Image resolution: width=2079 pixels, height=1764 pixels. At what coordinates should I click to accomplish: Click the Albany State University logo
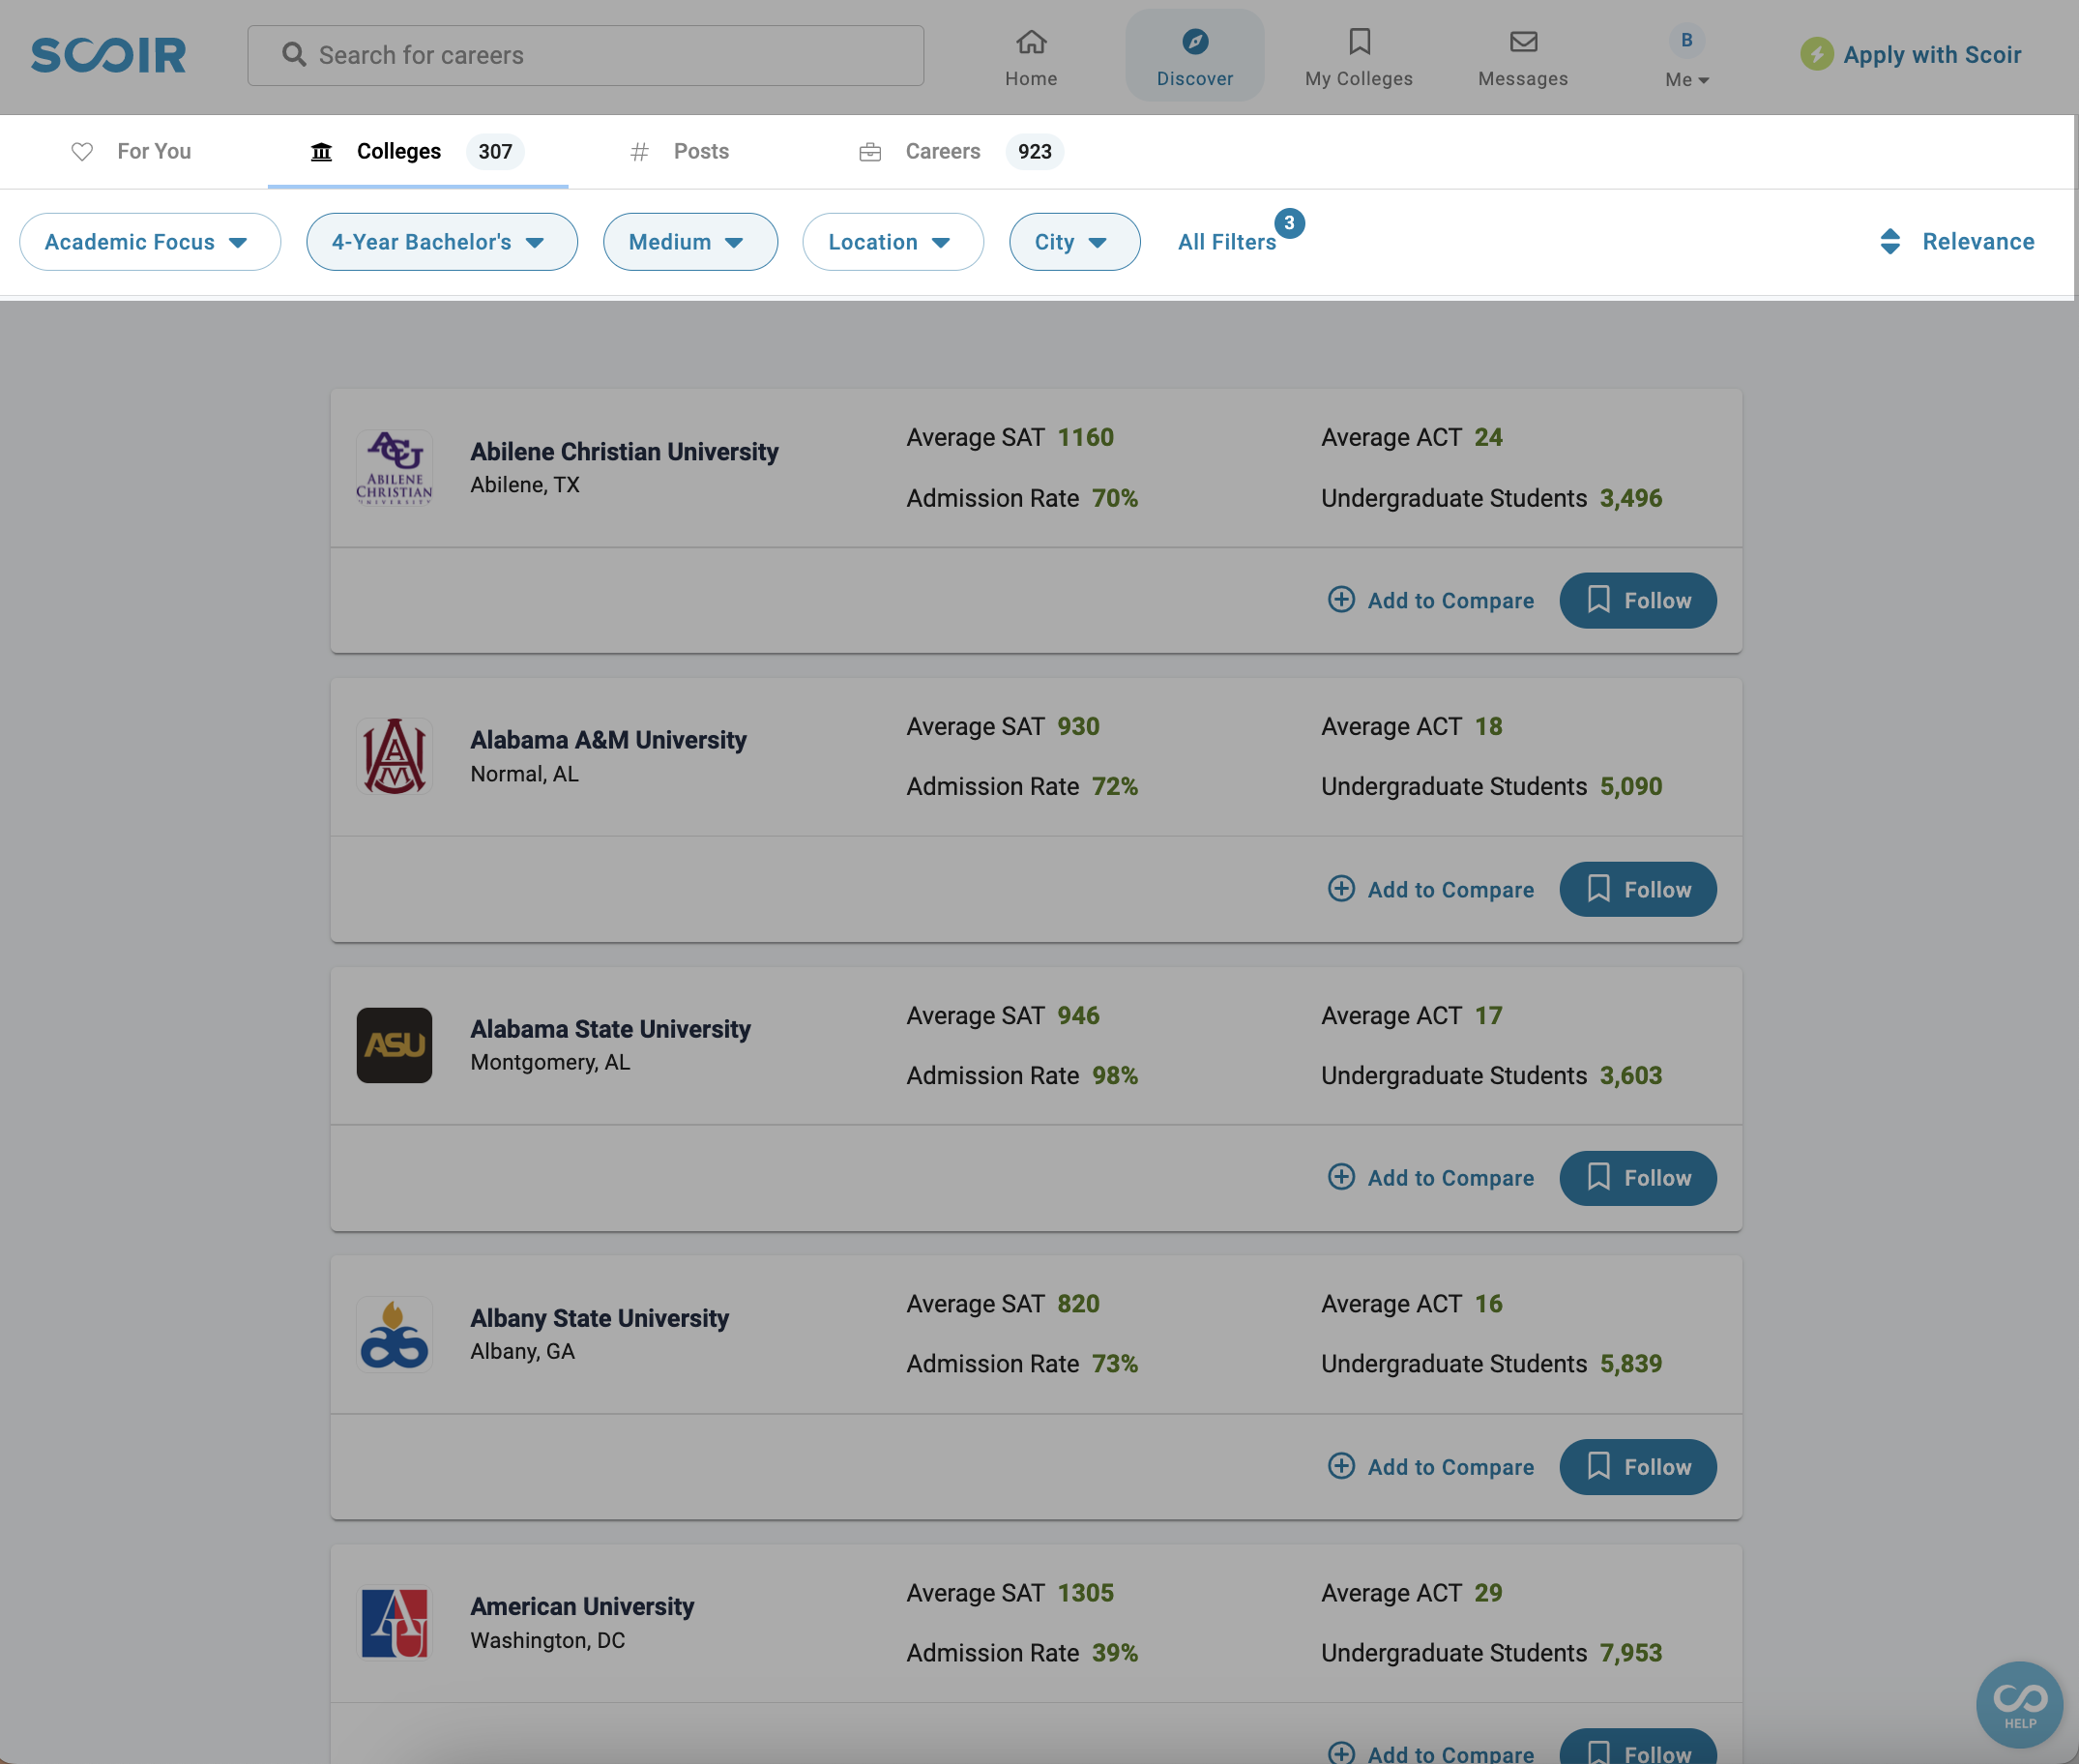(x=394, y=1334)
